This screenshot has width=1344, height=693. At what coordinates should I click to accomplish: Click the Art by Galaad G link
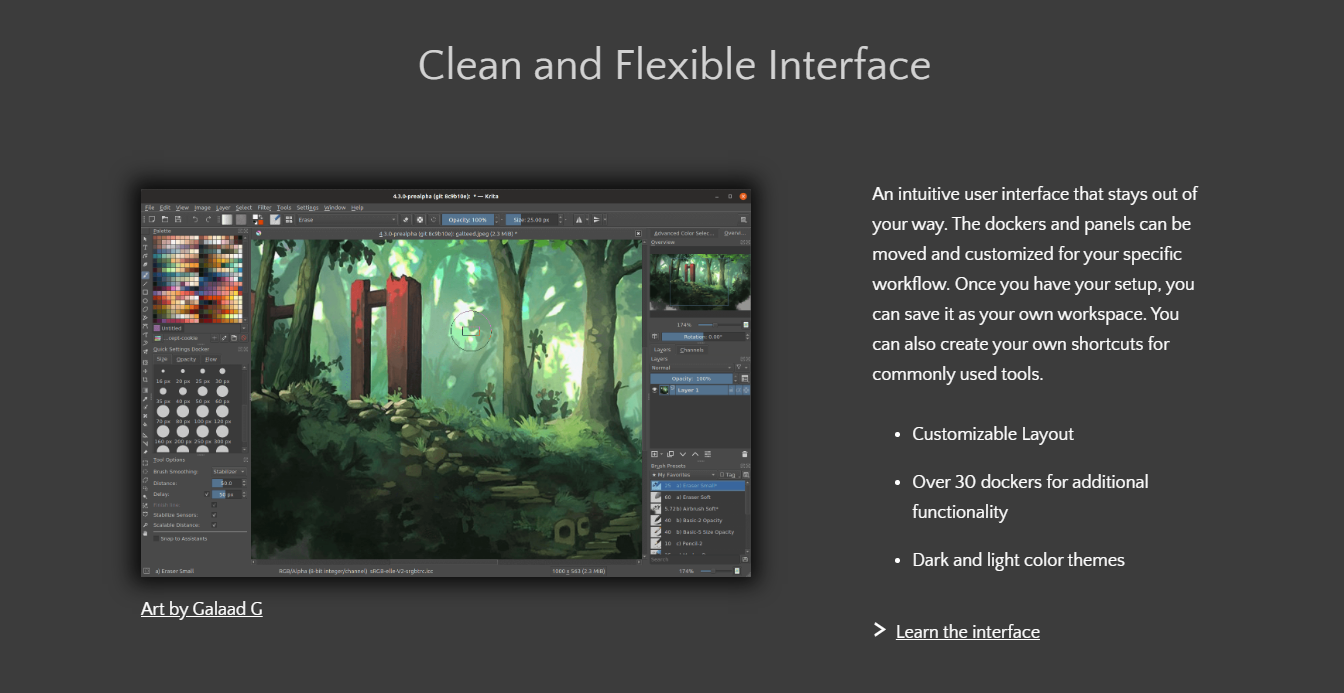click(201, 608)
